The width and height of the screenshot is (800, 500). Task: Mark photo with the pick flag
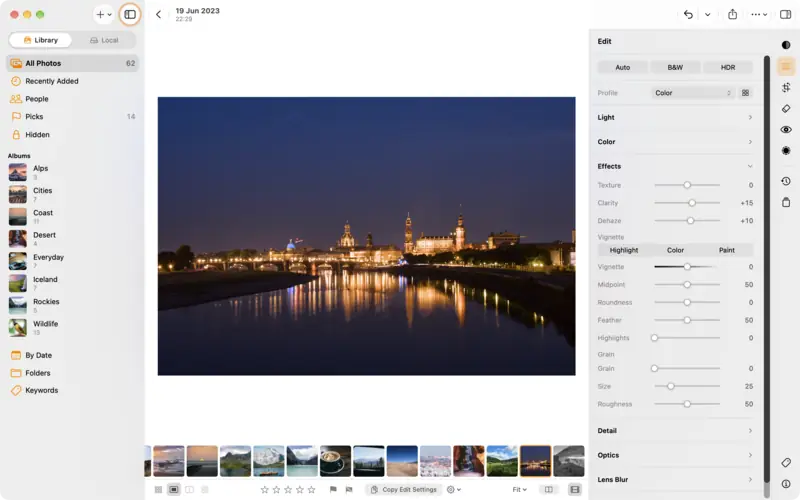pos(333,489)
